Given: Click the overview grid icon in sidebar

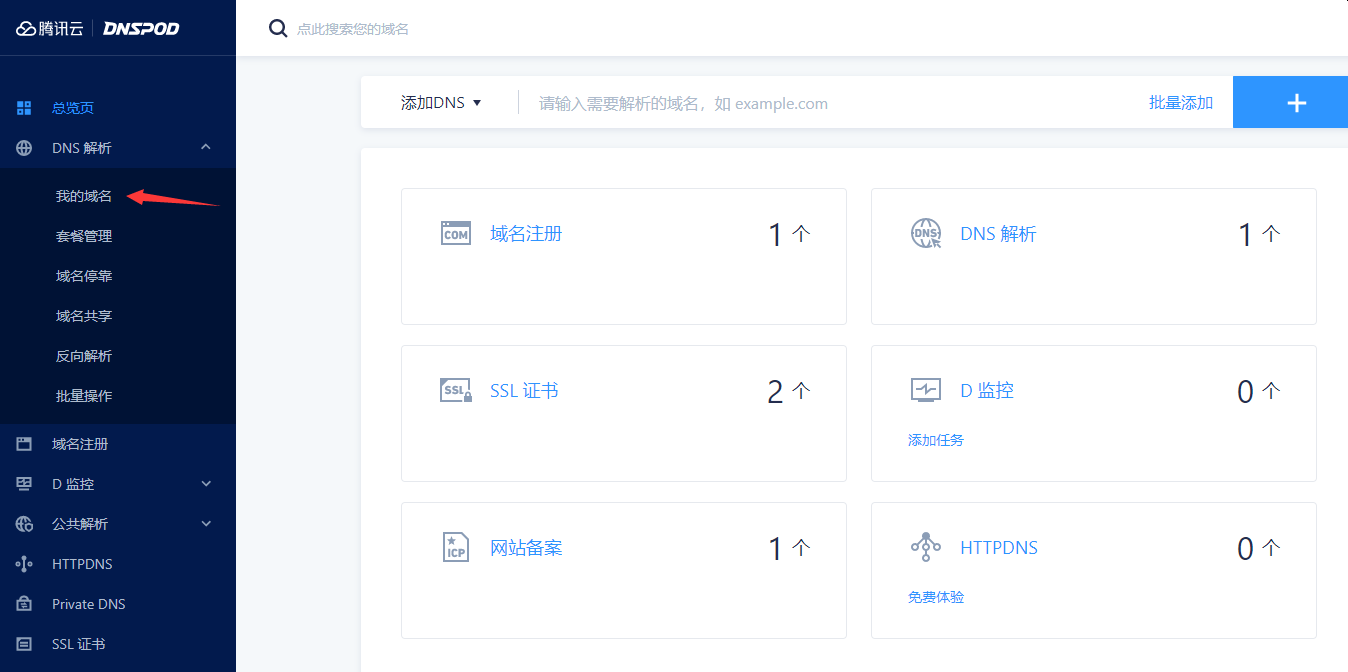Looking at the screenshot, I should tap(24, 108).
